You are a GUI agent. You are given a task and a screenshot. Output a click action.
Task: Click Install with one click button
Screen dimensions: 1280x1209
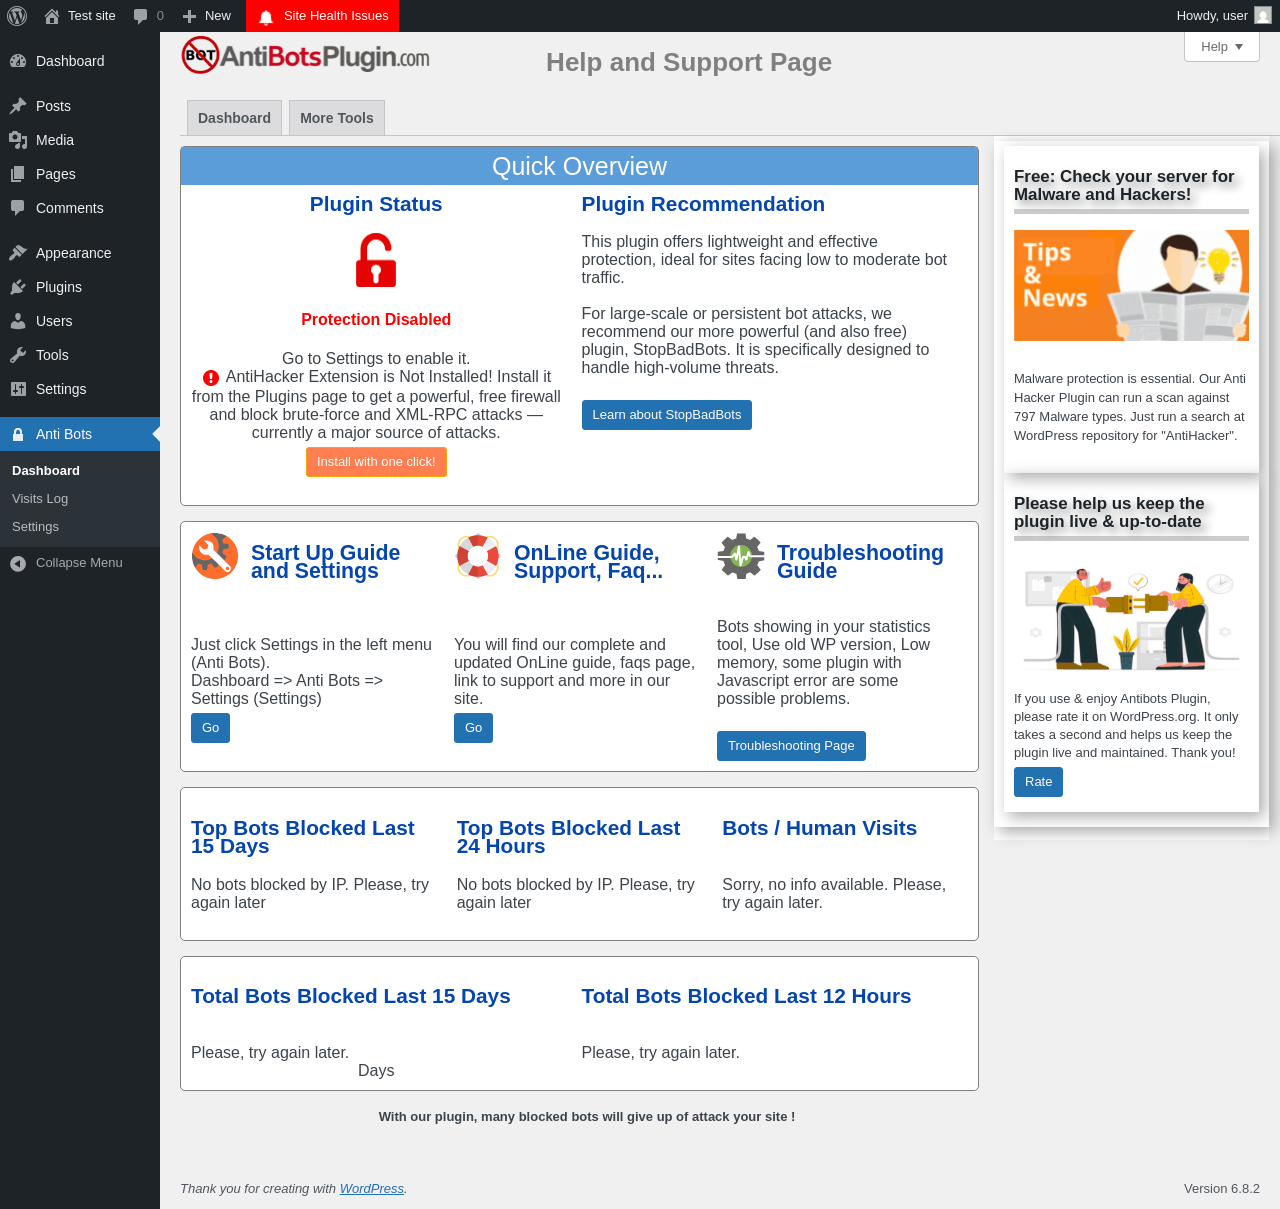376,462
